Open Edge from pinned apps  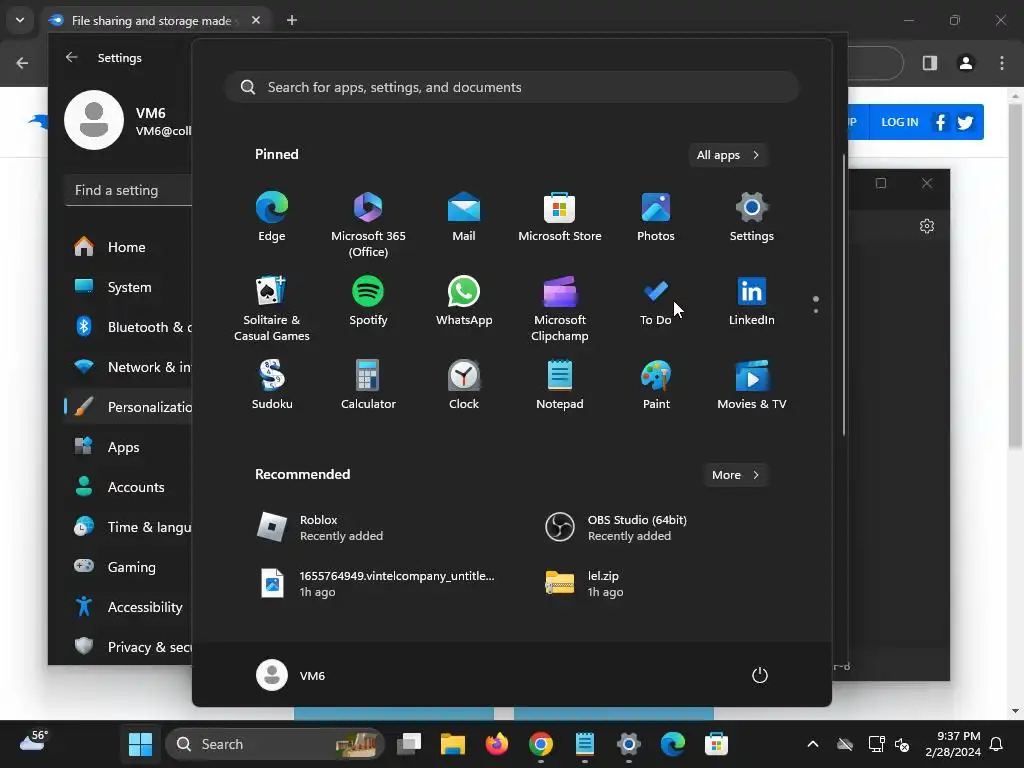pos(272,217)
